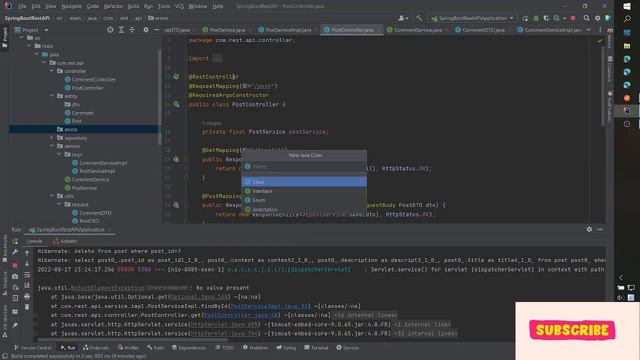This screenshot has width=640, height=360.
Task: Switch to PostService.java editor tab
Action: click(x=224, y=30)
